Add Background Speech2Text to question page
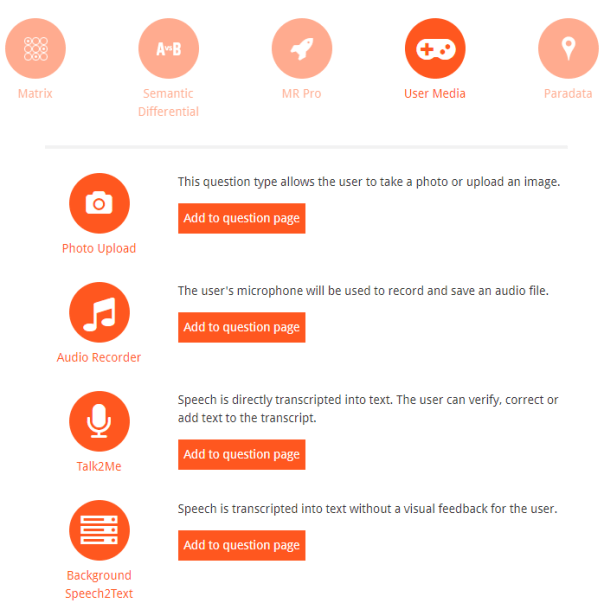The image size is (604, 603). pyautogui.click(x=242, y=546)
